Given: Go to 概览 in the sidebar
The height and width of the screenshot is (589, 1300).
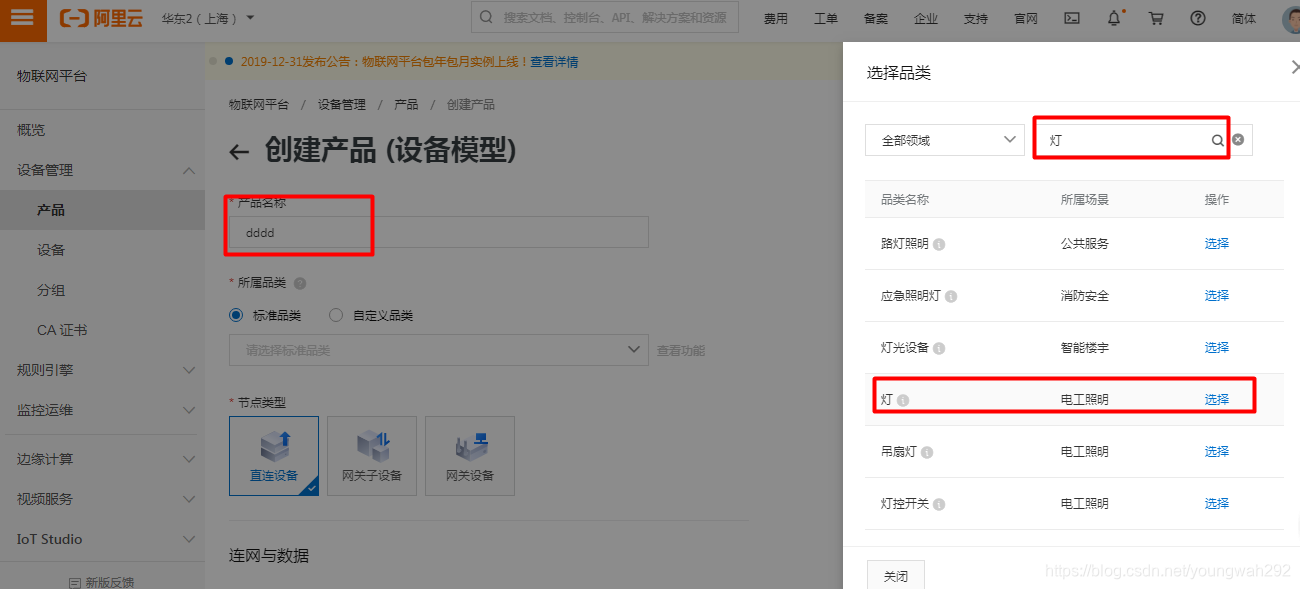Looking at the screenshot, I should 31,130.
